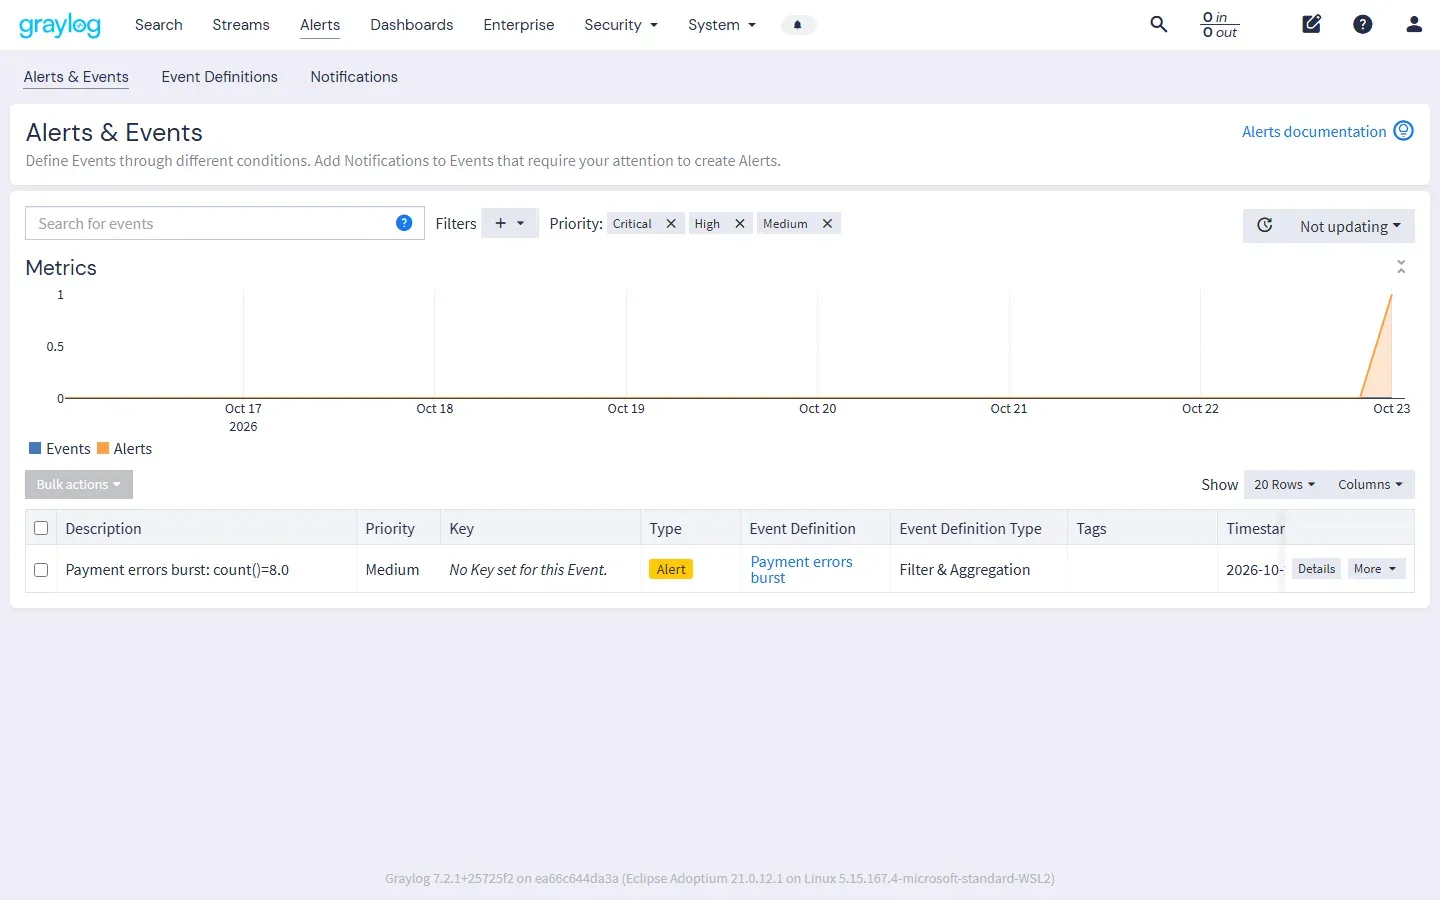Collapse the Metrics section
This screenshot has height=900, width=1440.
[x=1401, y=267]
